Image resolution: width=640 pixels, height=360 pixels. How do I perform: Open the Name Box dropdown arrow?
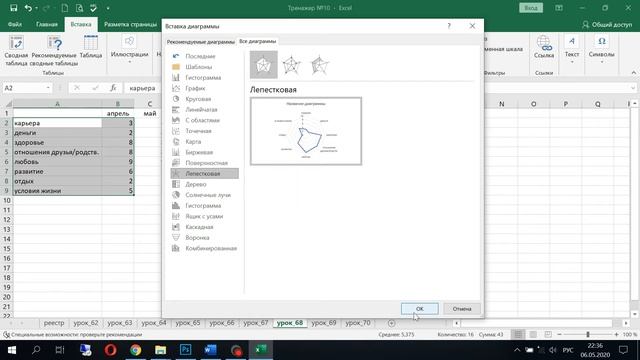coord(48,88)
